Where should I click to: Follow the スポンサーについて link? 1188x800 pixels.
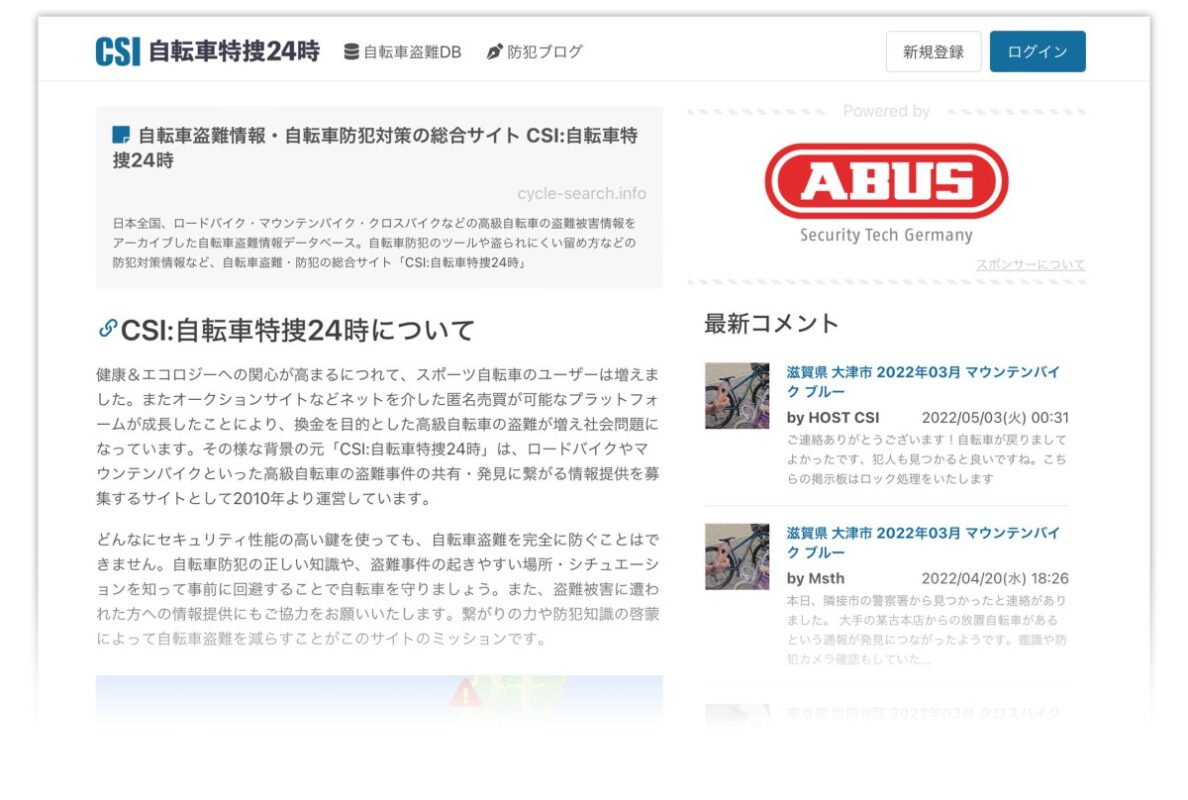[x=1030, y=265]
